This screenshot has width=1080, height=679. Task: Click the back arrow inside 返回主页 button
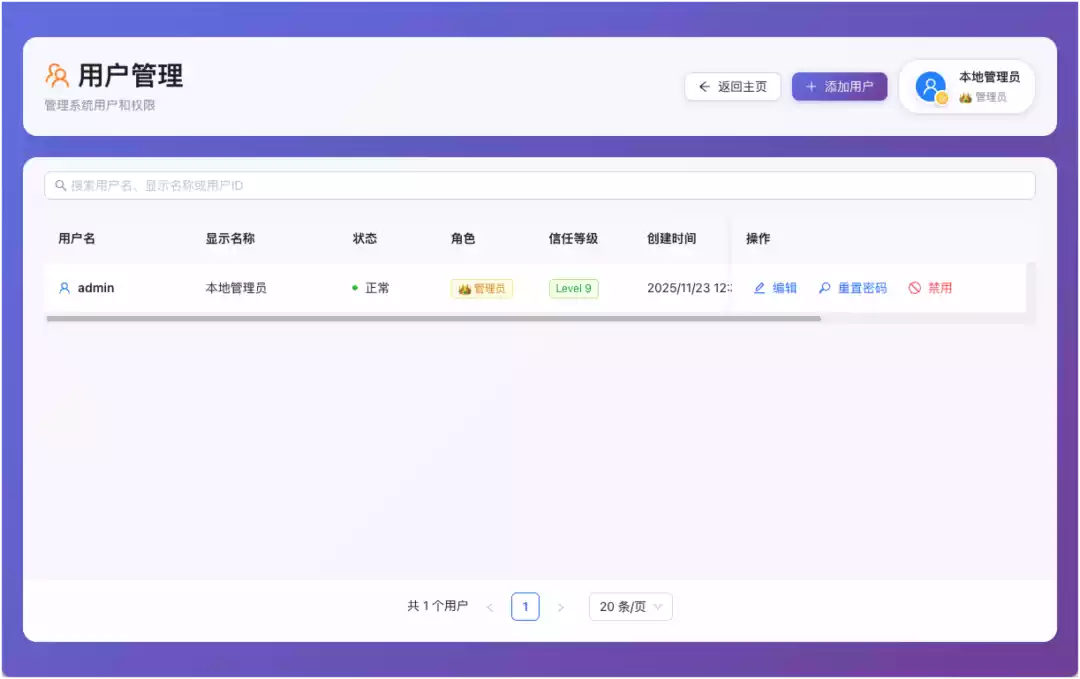702,87
